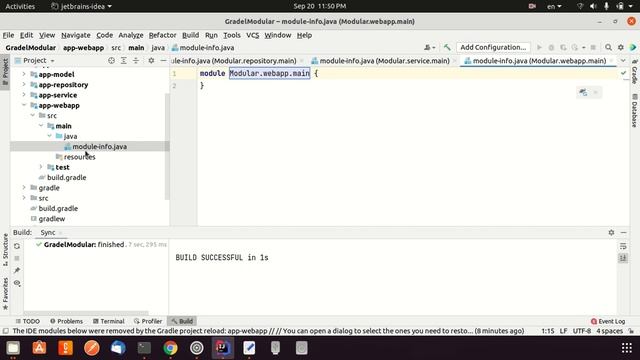Open the Project view dropdown
This screenshot has width=640, height=360.
[x=35, y=60]
